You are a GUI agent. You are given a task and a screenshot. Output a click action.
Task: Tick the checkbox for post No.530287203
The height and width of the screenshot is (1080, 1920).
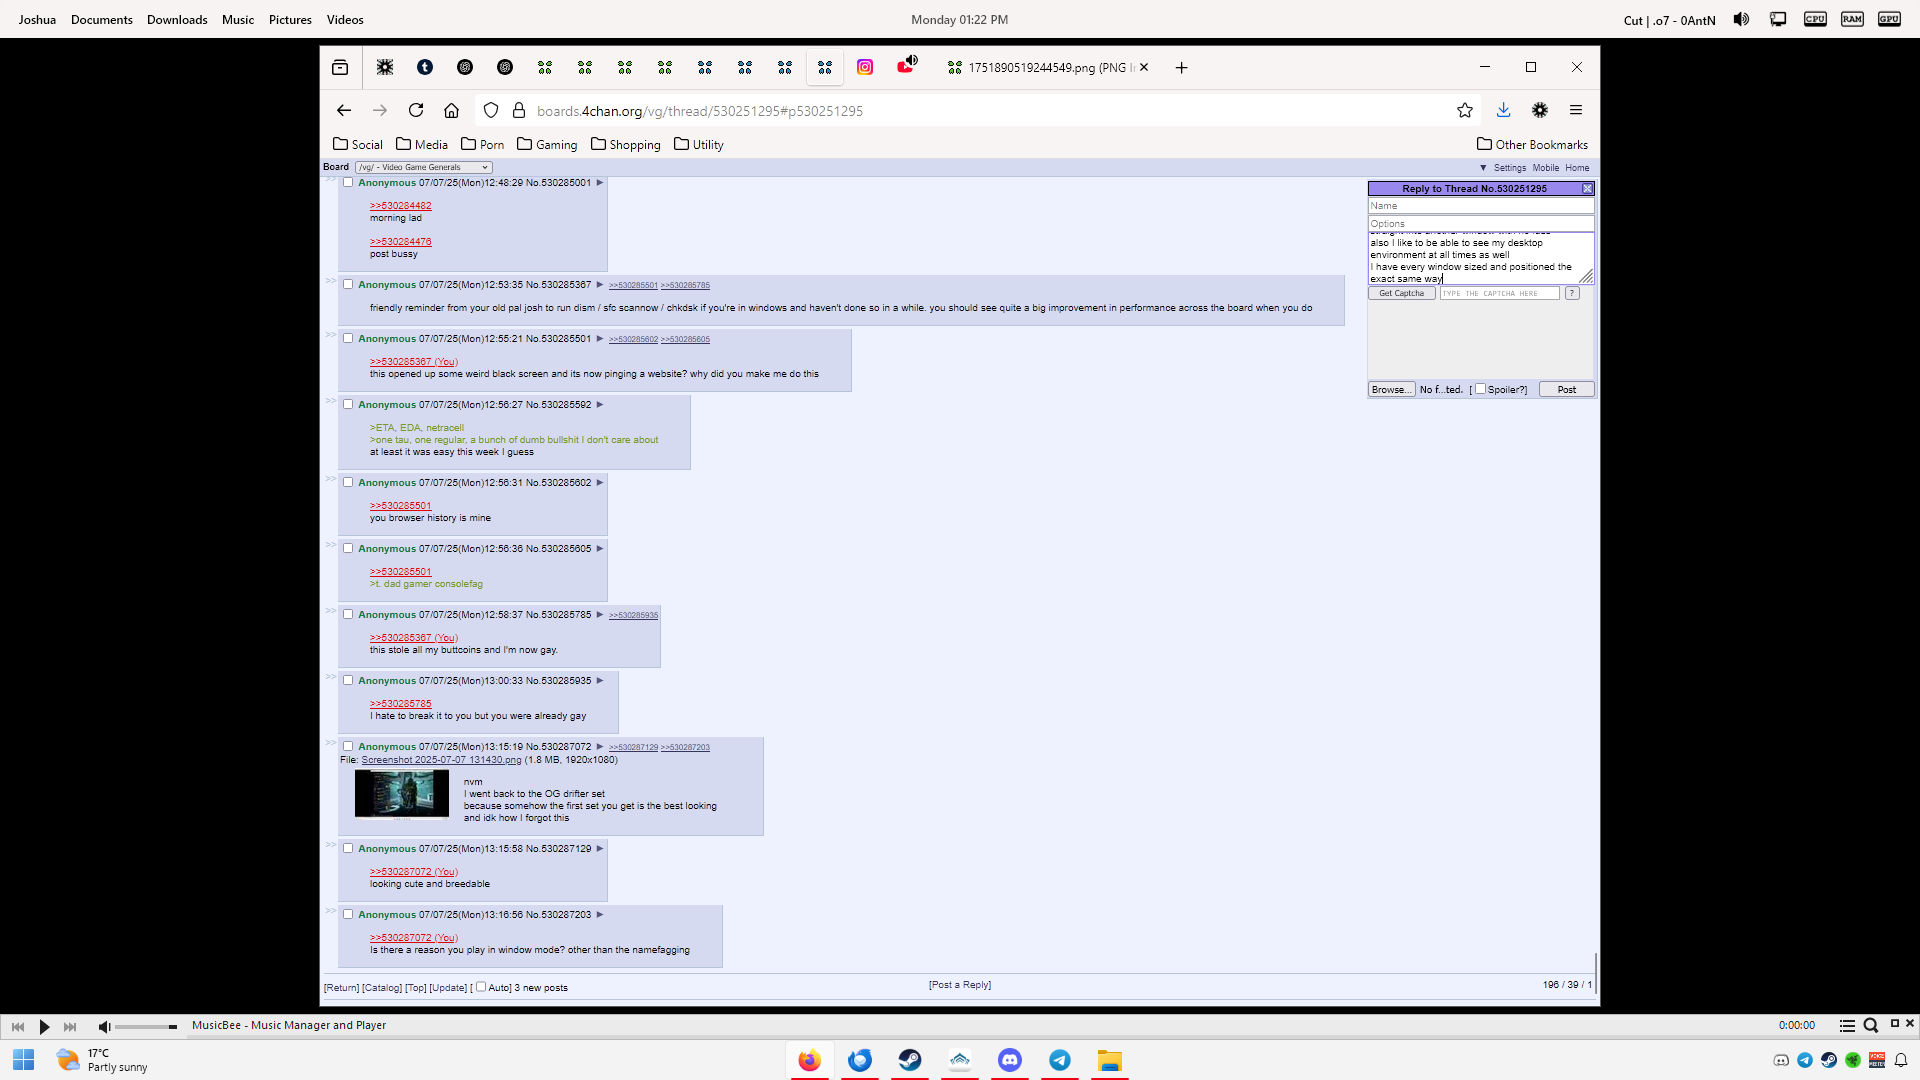tap(348, 914)
